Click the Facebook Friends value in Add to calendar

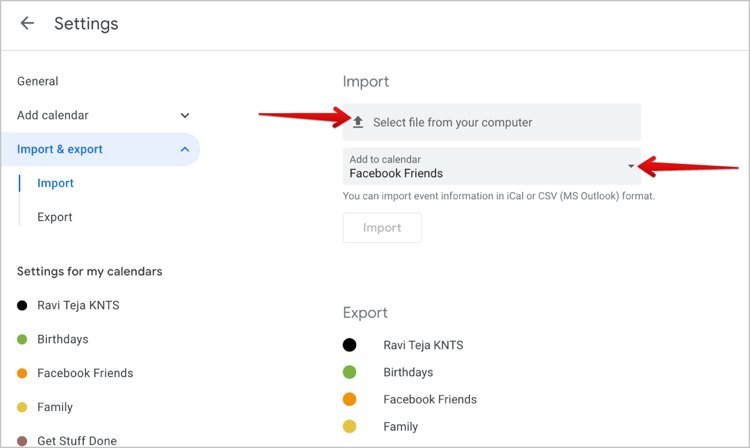396,173
